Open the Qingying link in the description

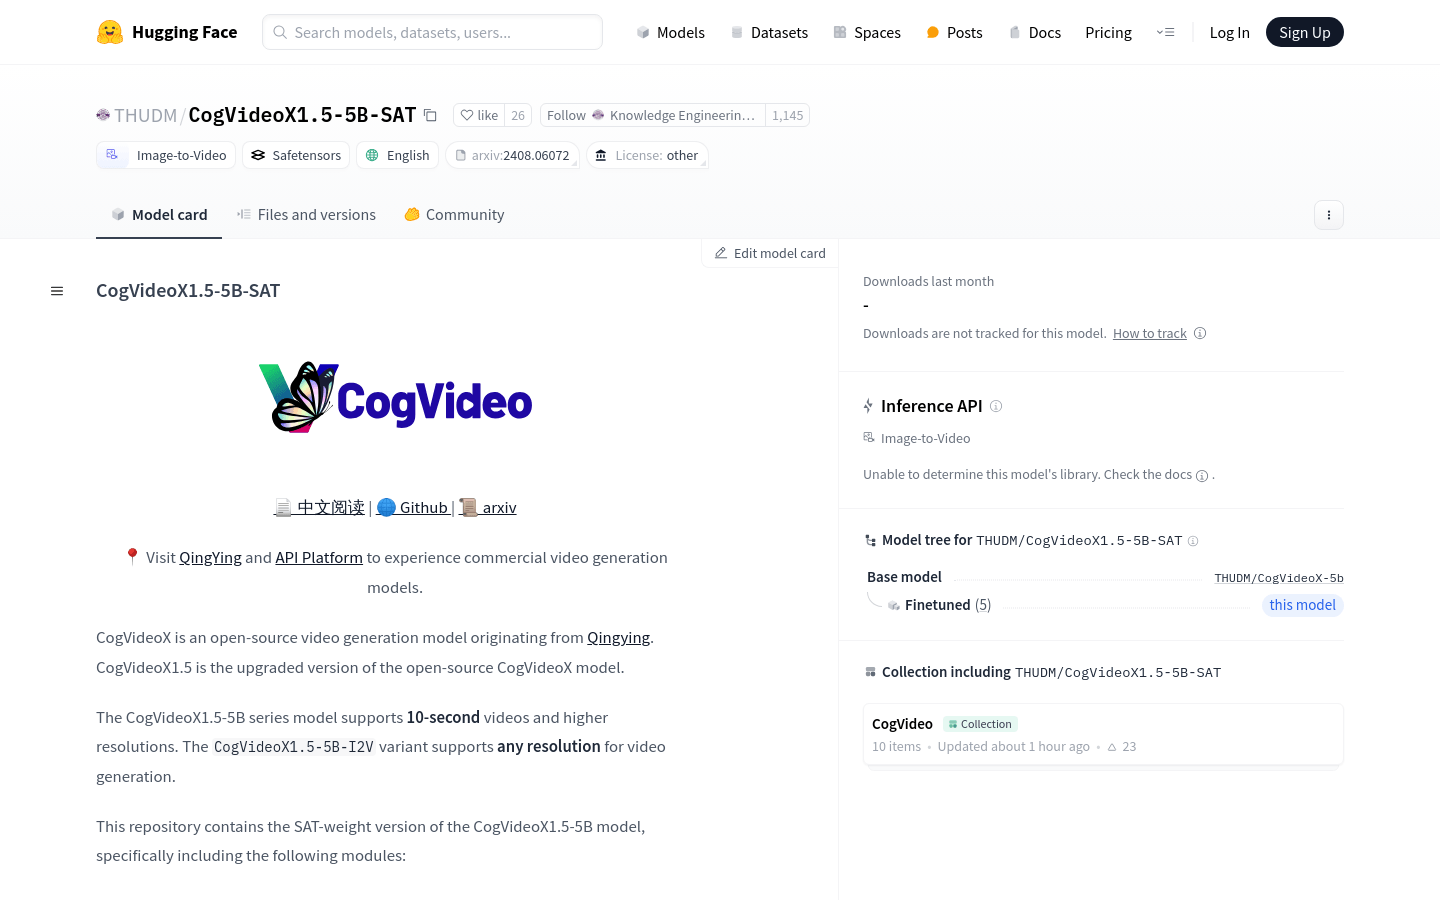(x=618, y=637)
